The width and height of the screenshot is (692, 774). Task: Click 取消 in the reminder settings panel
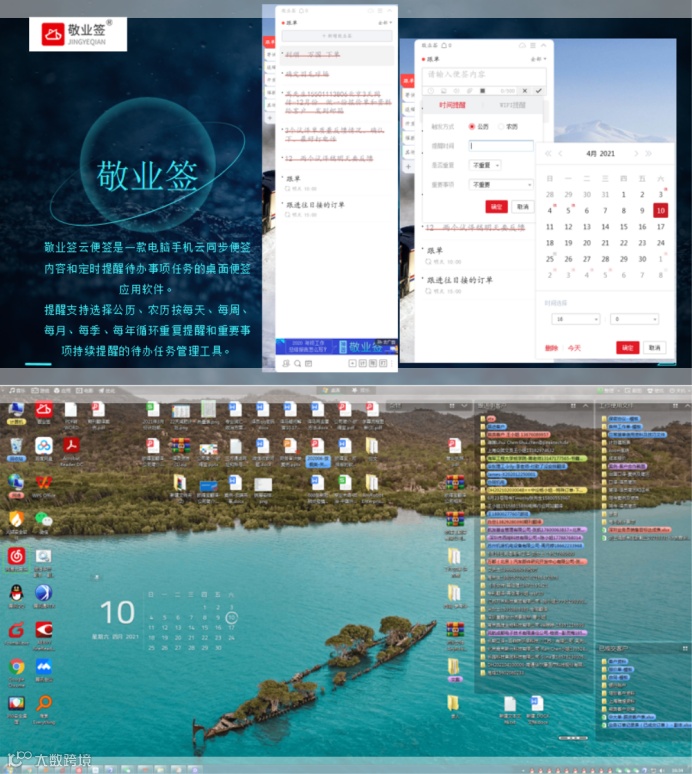pyautogui.click(x=523, y=206)
